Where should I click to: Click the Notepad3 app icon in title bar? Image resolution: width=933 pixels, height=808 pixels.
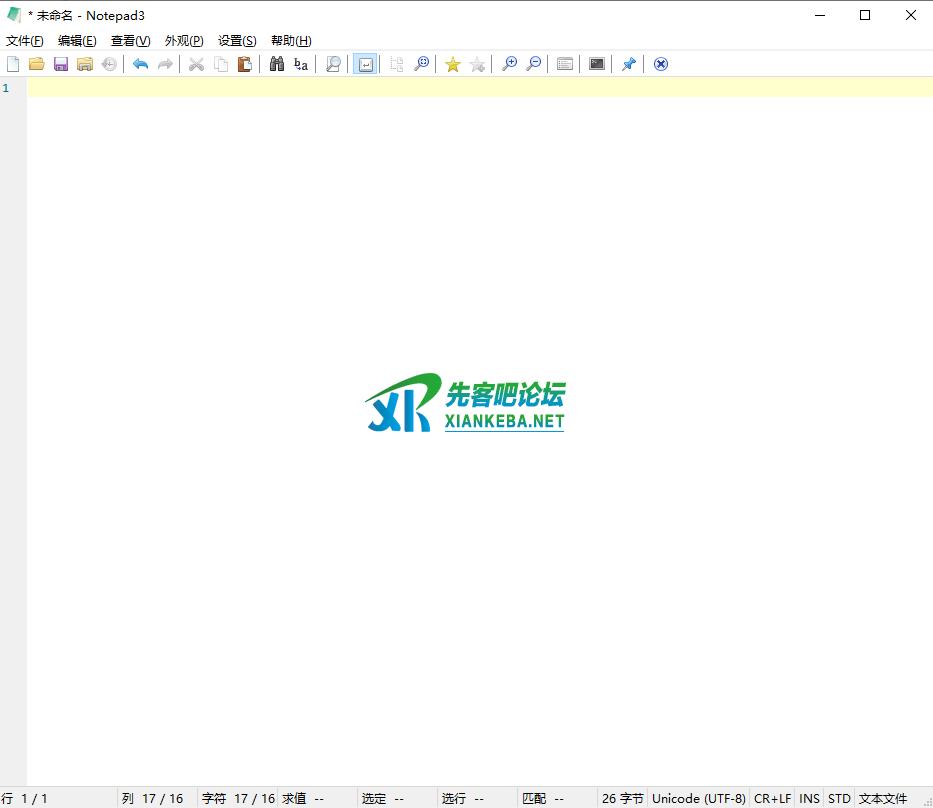[14, 15]
